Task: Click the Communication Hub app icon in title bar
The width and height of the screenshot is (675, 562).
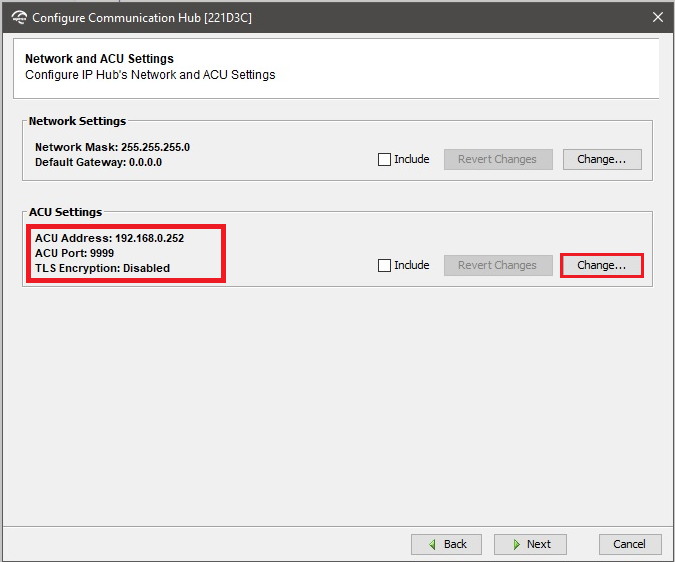Action: coord(18,17)
